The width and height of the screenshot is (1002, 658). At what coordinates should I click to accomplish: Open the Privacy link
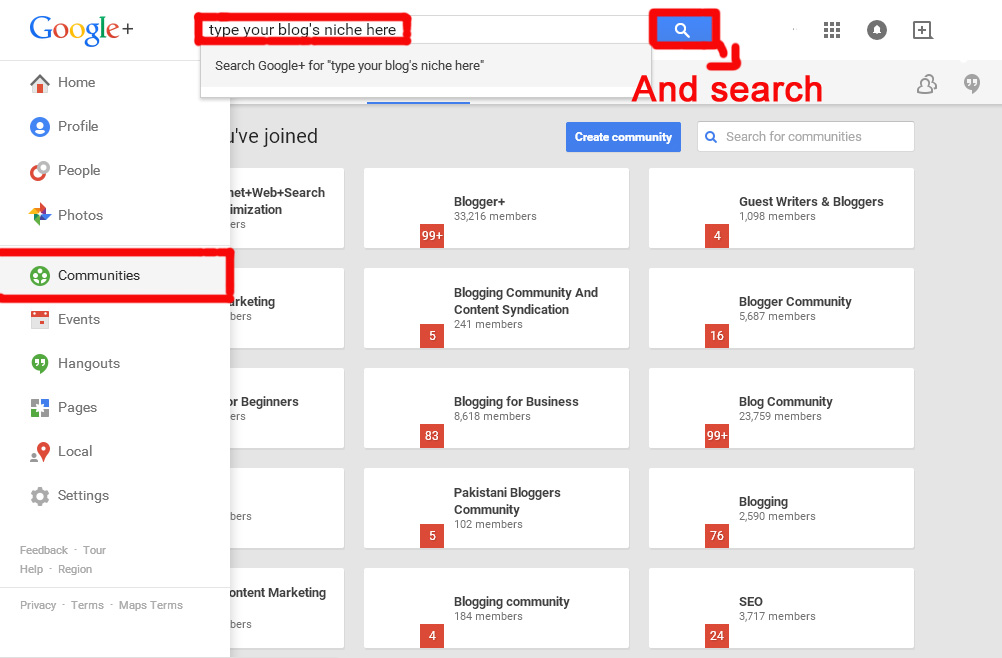tap(38, 605)
